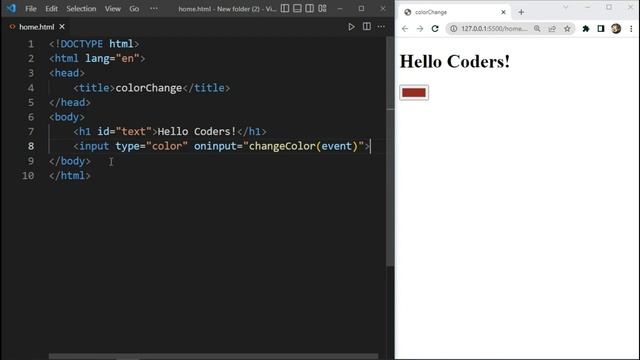Go forward in the browser
The height and width of the screenshot is (360, 640).
click(x=420, y=29)
